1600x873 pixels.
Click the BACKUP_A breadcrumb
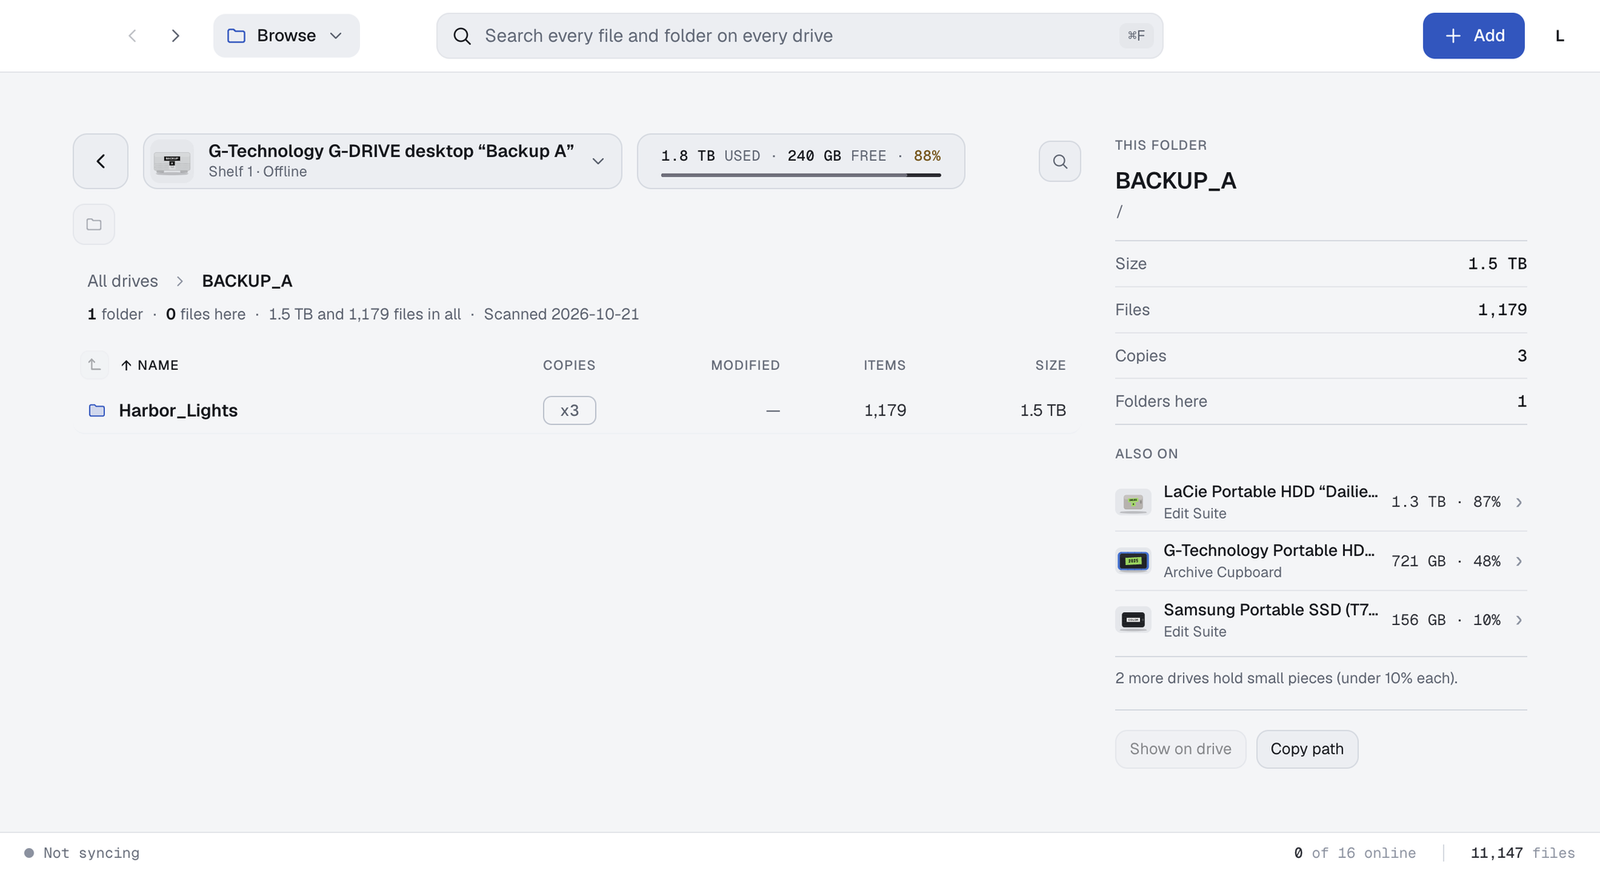247,281
